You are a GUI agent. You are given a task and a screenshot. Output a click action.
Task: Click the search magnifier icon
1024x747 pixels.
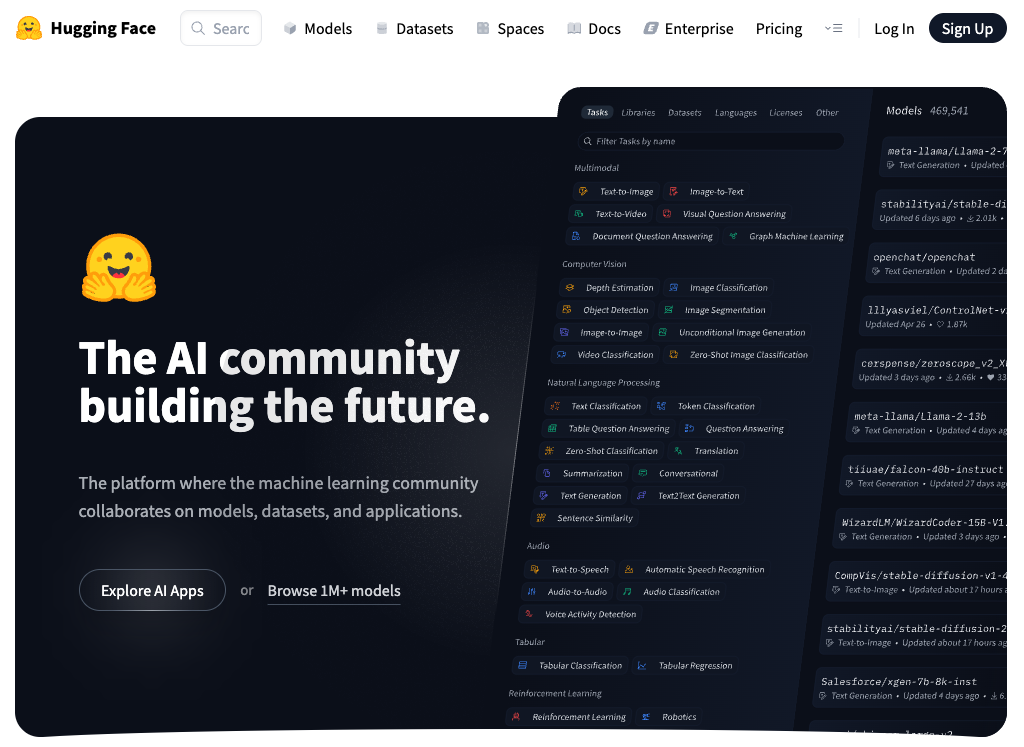[198, 28]
